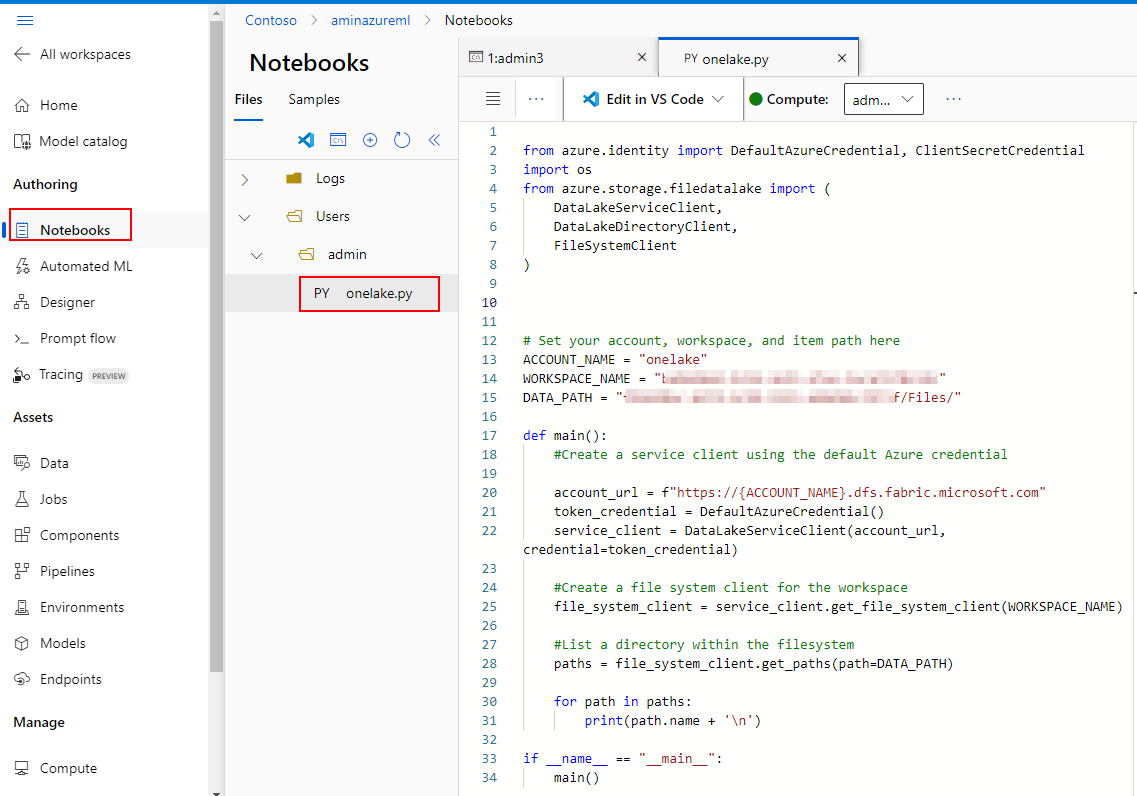Click the add files plus icon
Viewport: 1137px width, 796px height.
(370, 140)
